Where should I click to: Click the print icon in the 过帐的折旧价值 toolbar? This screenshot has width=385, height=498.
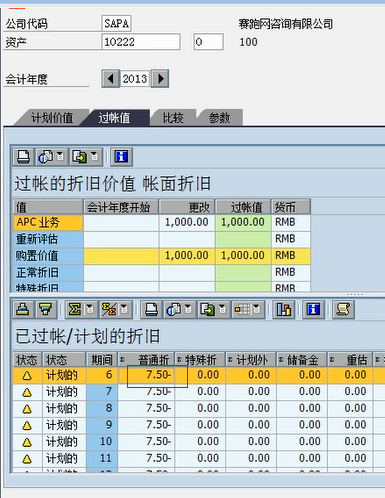point(23,156)
